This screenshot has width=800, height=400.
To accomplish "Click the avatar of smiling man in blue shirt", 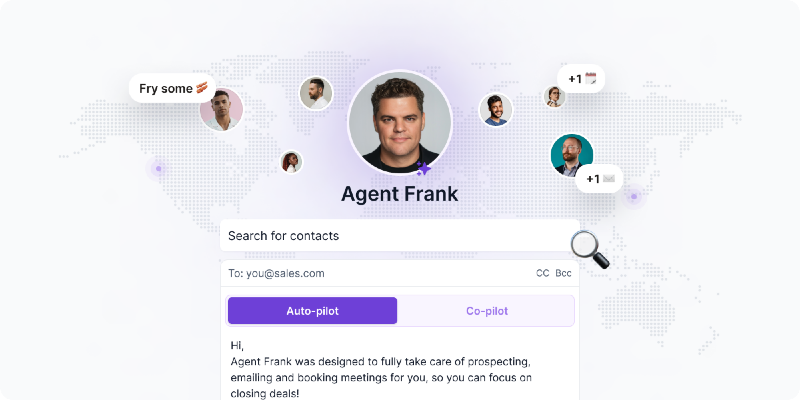I will tap(495, 110).
